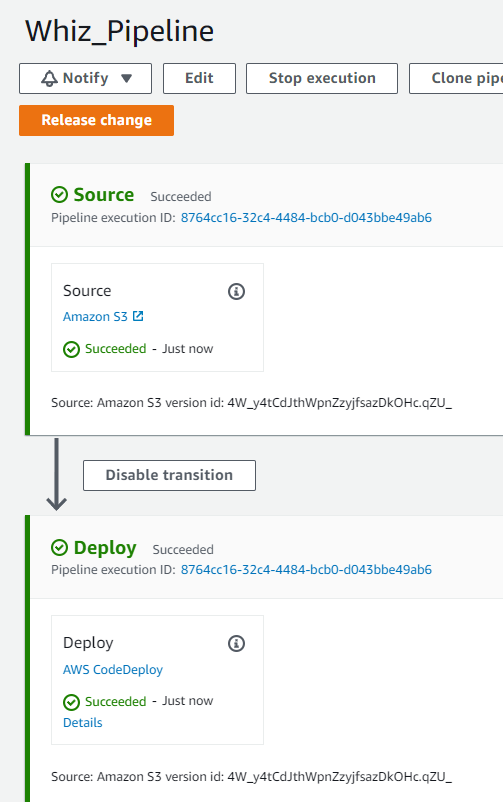
Task: Open the AWS CodeDeploy link
Action: coord(113,670)
